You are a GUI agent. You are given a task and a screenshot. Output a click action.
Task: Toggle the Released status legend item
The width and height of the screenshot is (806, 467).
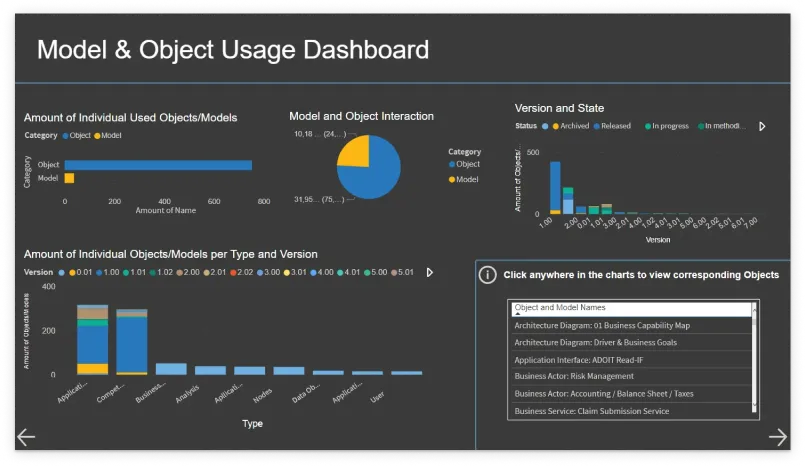[x=612, y=126]
